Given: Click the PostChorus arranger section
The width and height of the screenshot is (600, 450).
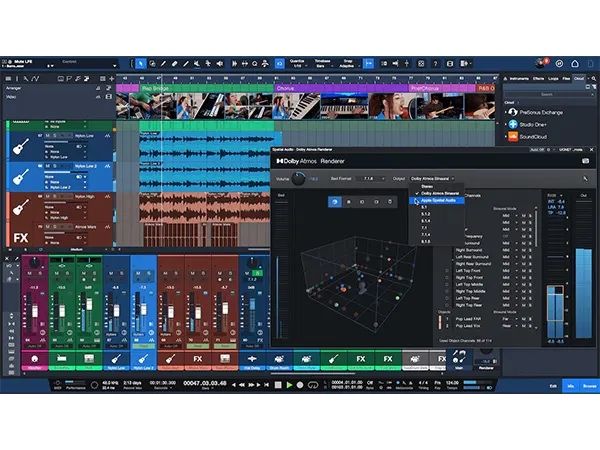Looking at the screenshot, I should coord(442,88).
